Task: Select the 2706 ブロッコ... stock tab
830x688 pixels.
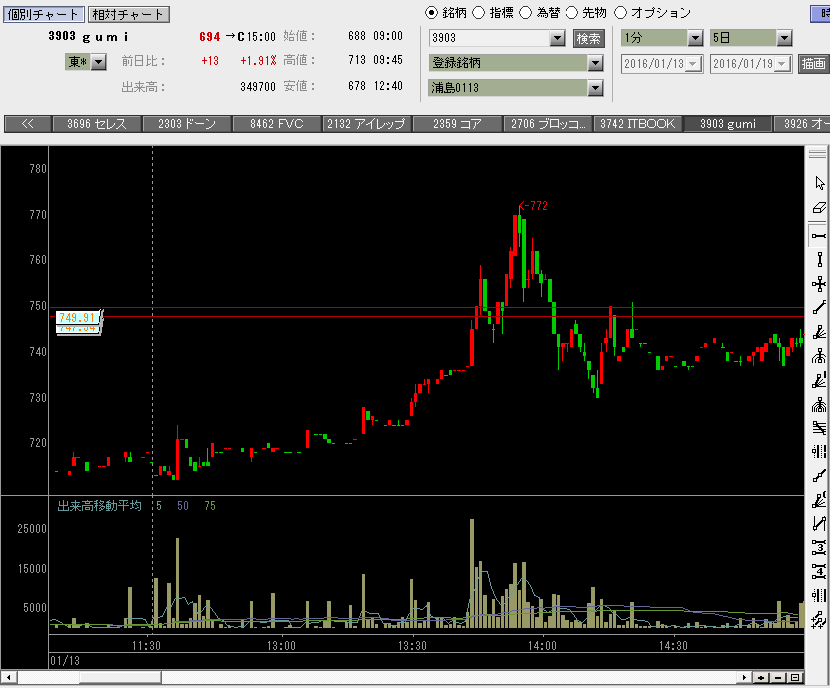Action: tap(548, 124)
